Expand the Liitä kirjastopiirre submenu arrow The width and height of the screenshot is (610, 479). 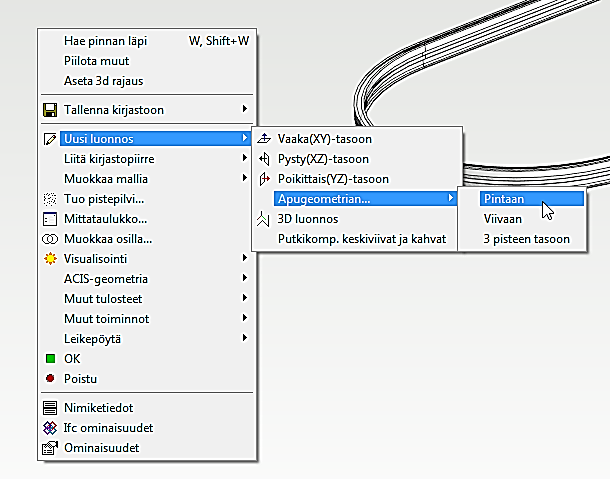[x=245, y=158]
